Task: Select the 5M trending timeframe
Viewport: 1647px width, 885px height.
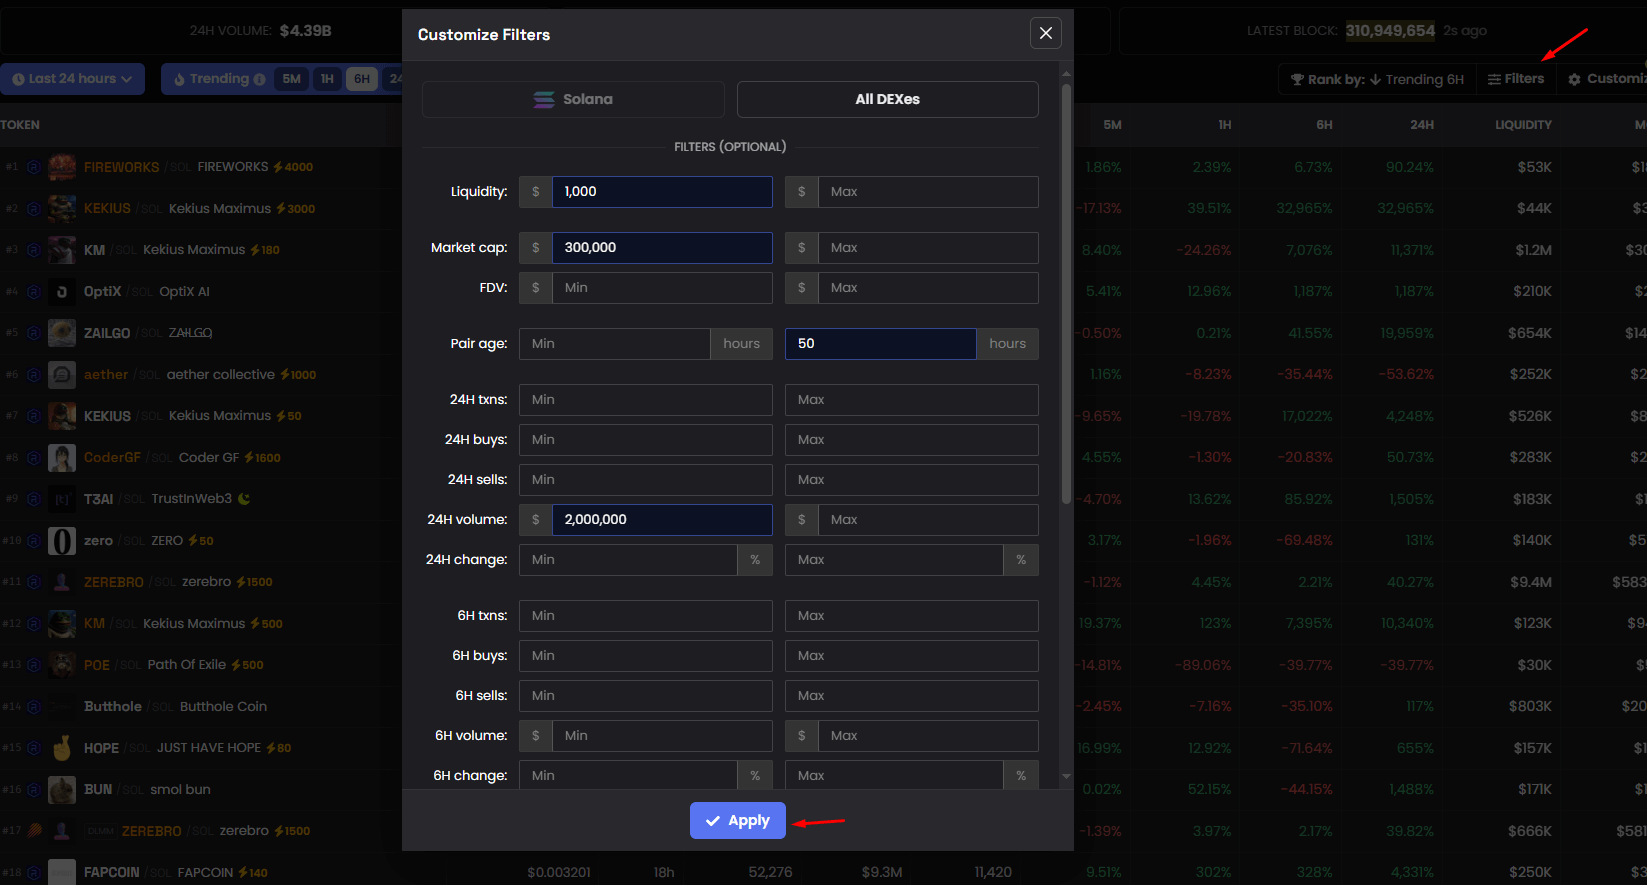Action: (x=291, y=79)
